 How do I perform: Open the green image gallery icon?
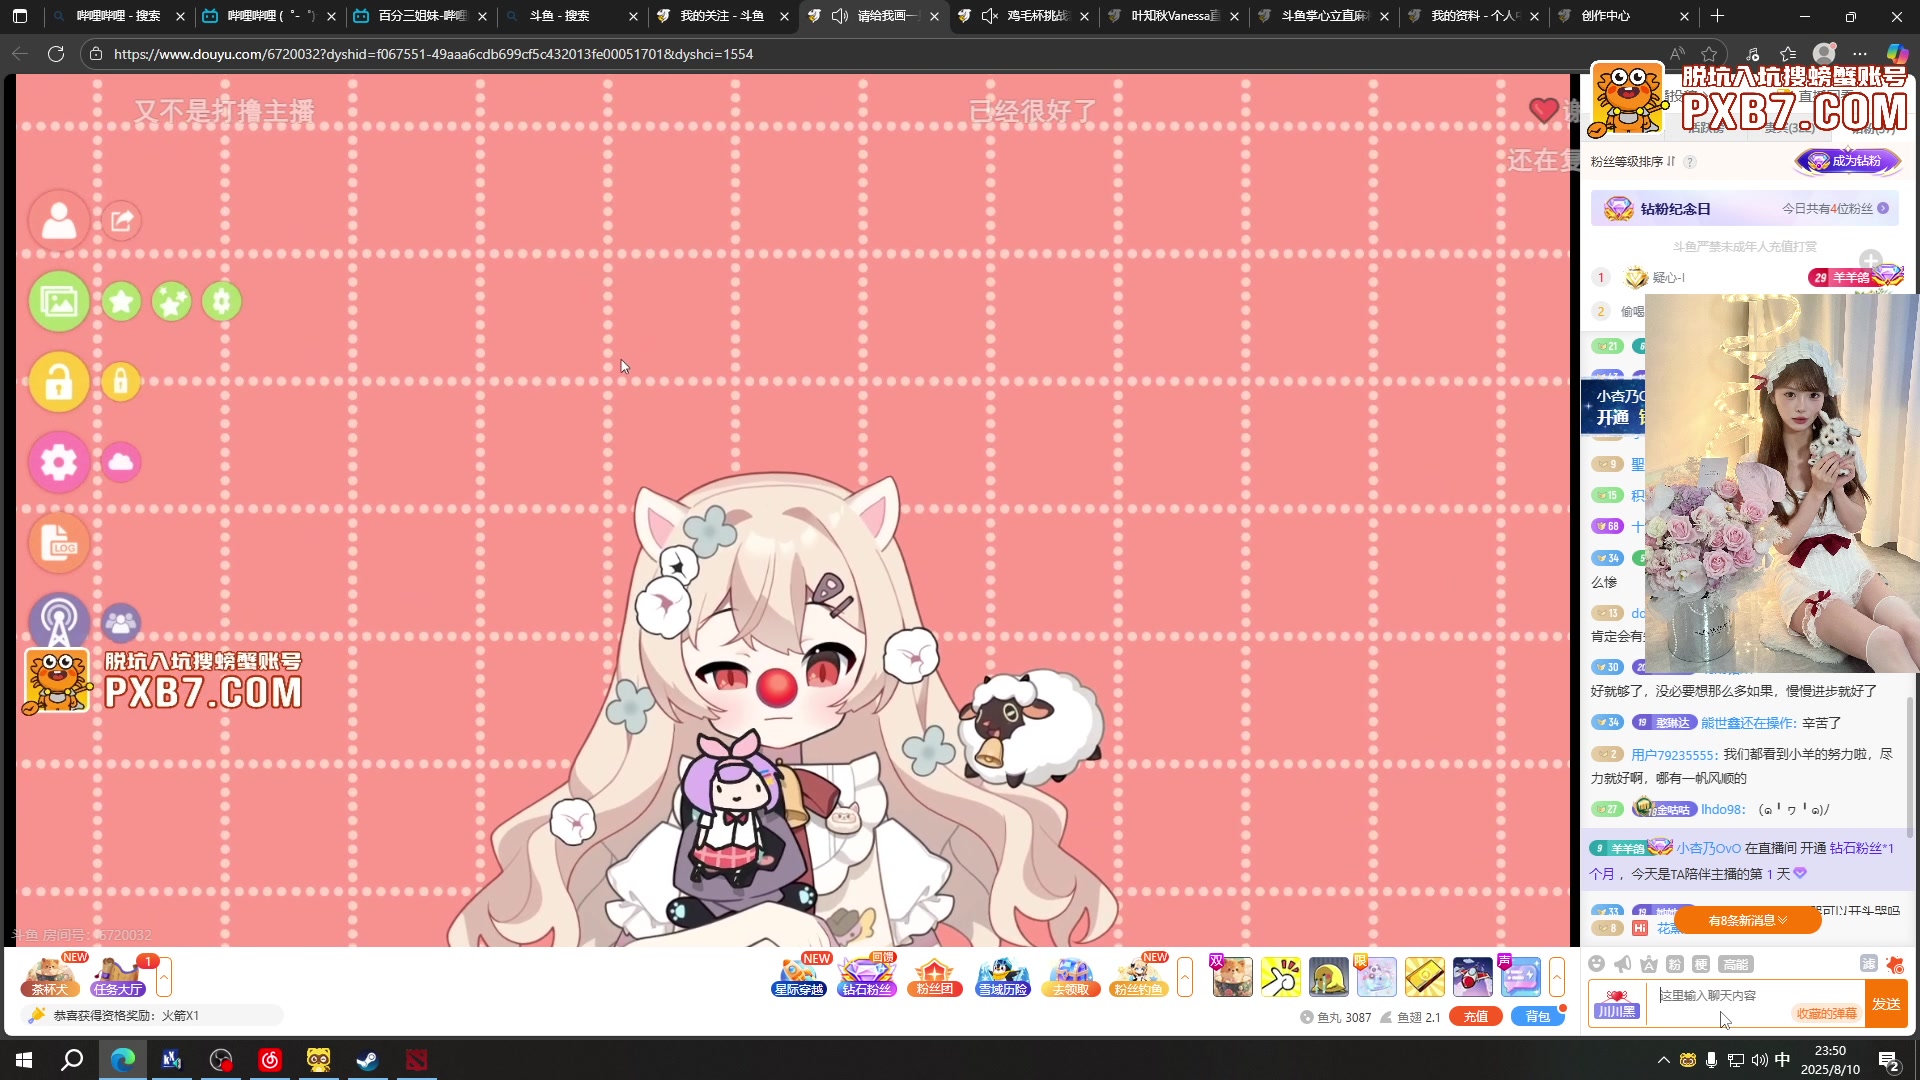pyautogui.click(x=59, y=301)
